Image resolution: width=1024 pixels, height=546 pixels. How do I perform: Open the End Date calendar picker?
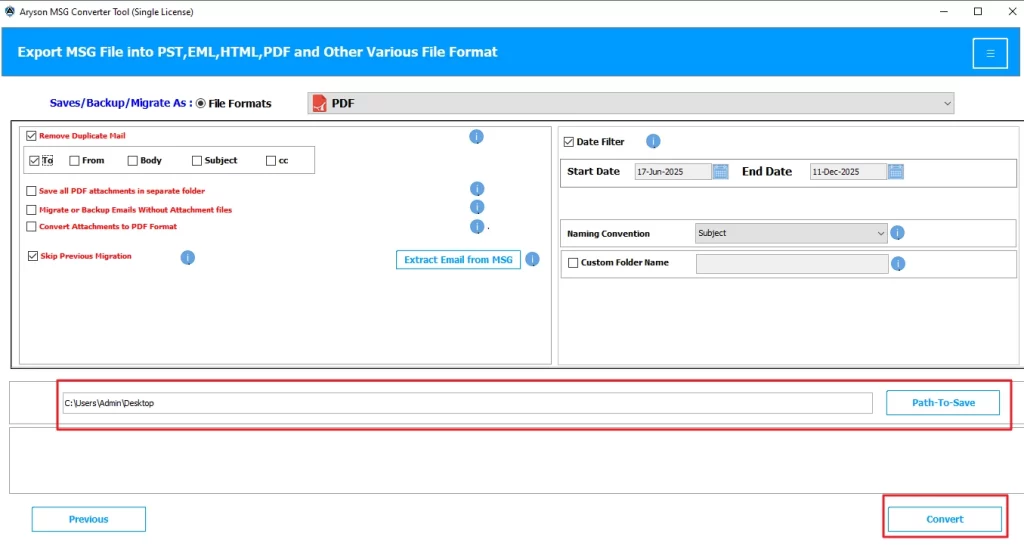pyautogui.click(x=895, y=172)
